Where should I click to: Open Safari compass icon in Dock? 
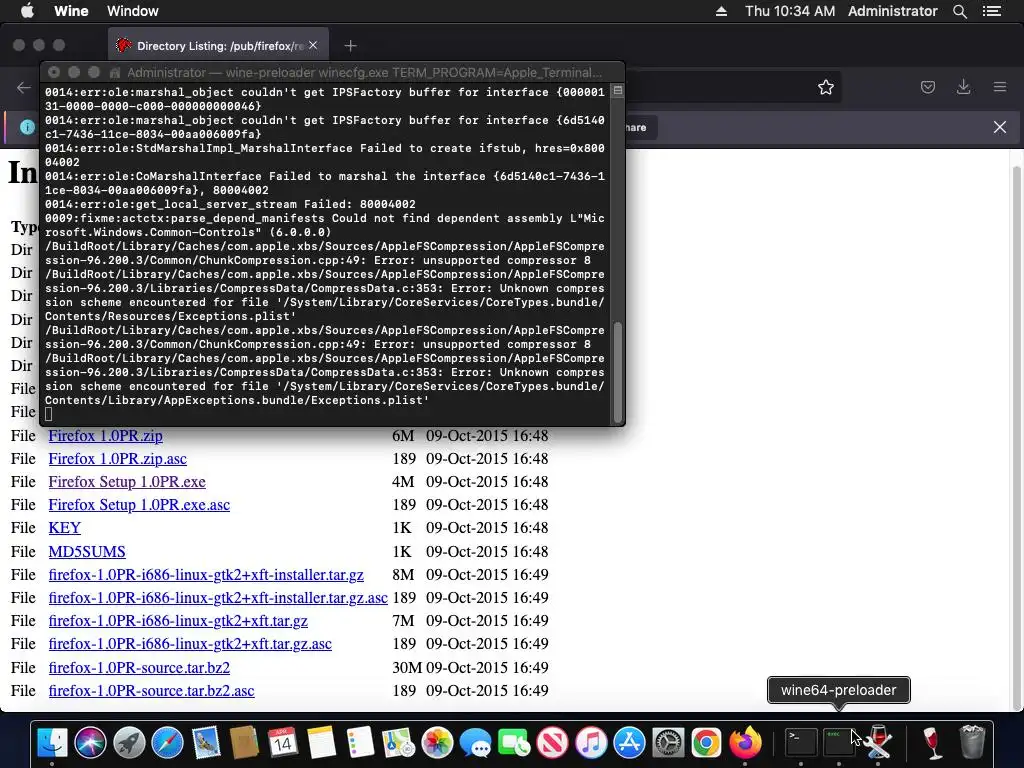[167, 743]
